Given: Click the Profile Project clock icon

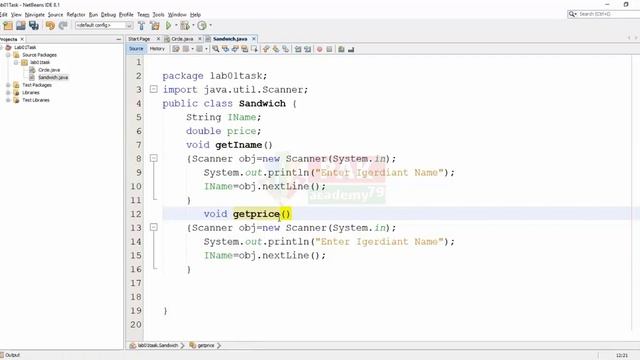Looking at the screenshot, I should [202, 26].
